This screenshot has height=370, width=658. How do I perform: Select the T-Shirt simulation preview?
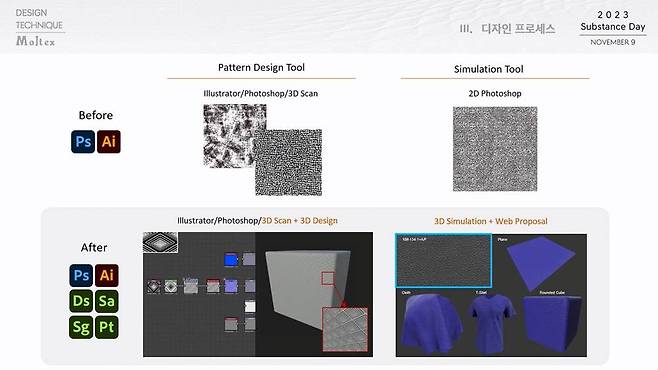[x=492, y=323]
